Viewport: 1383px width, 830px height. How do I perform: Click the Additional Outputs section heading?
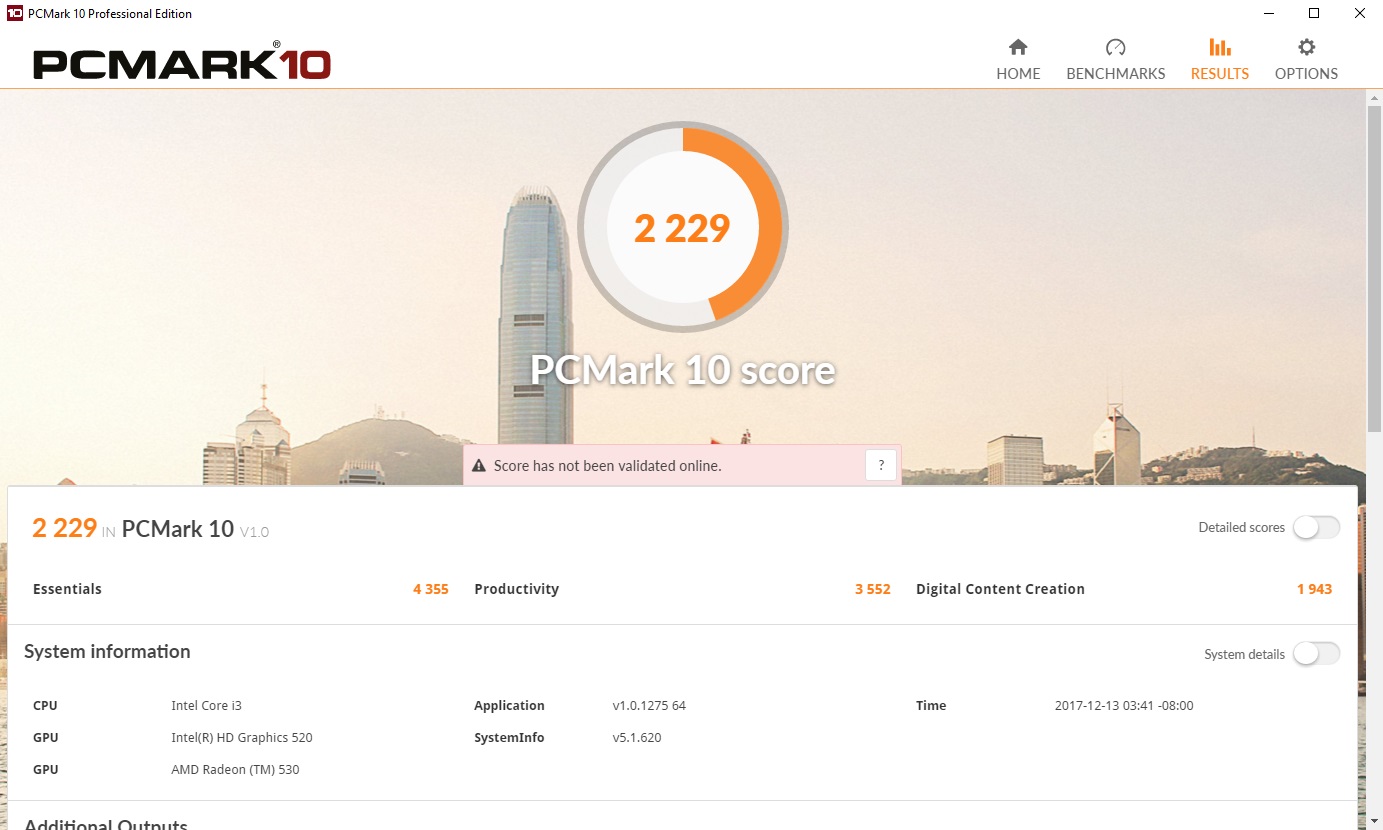[x=106, y=824]
